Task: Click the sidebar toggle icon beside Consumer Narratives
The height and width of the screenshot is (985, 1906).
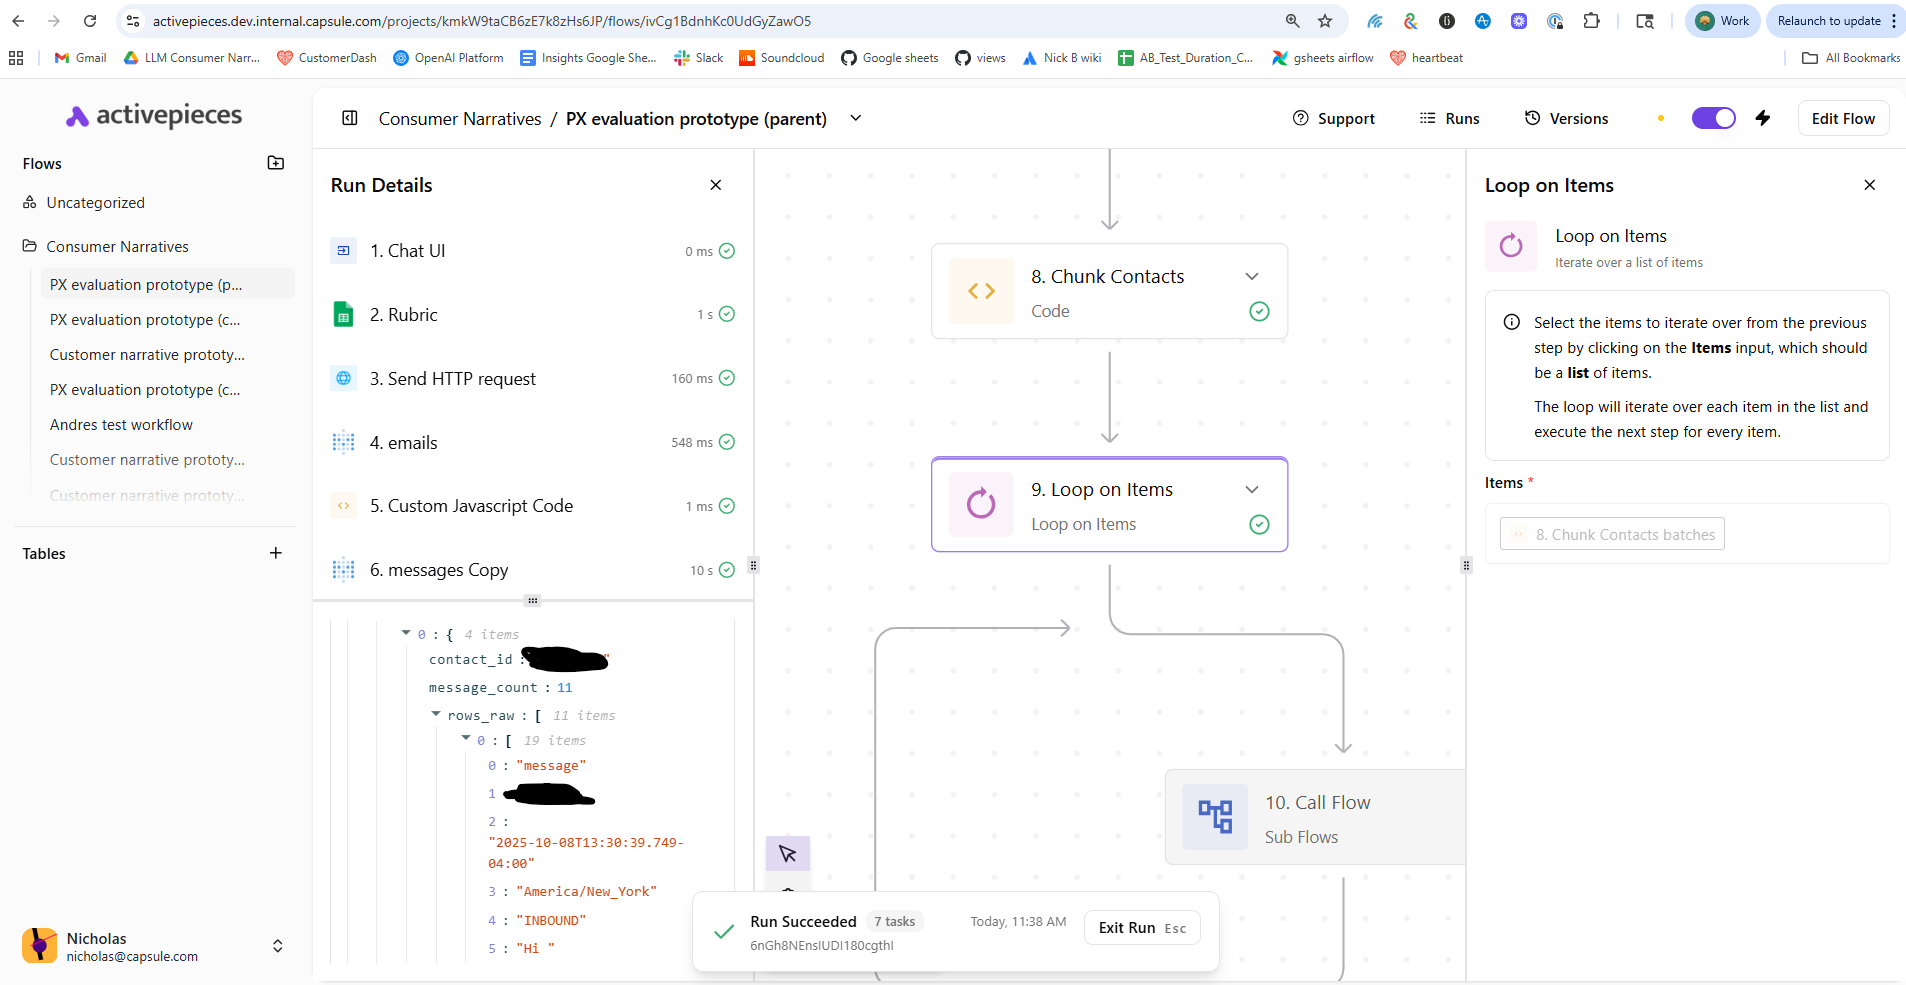Action: click(350, 118)
